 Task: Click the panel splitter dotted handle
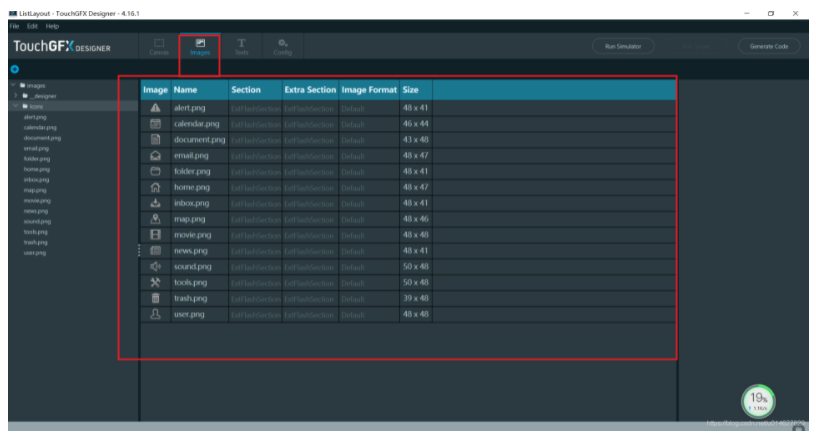139,250
